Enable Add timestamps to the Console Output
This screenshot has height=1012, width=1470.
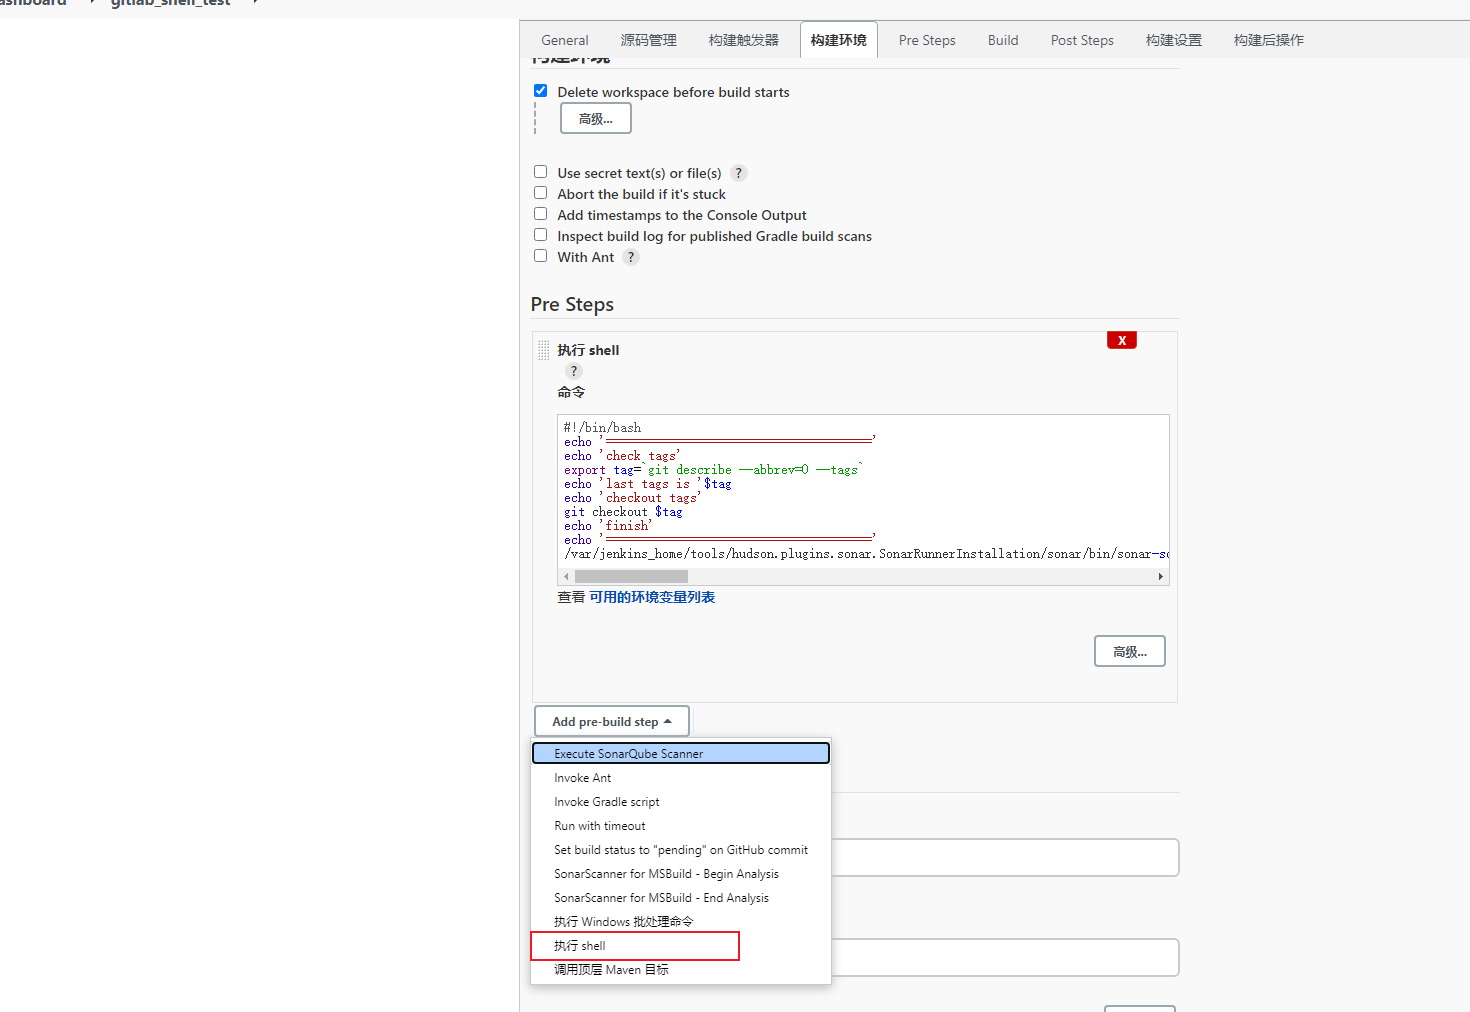click(x=541, y=214)
